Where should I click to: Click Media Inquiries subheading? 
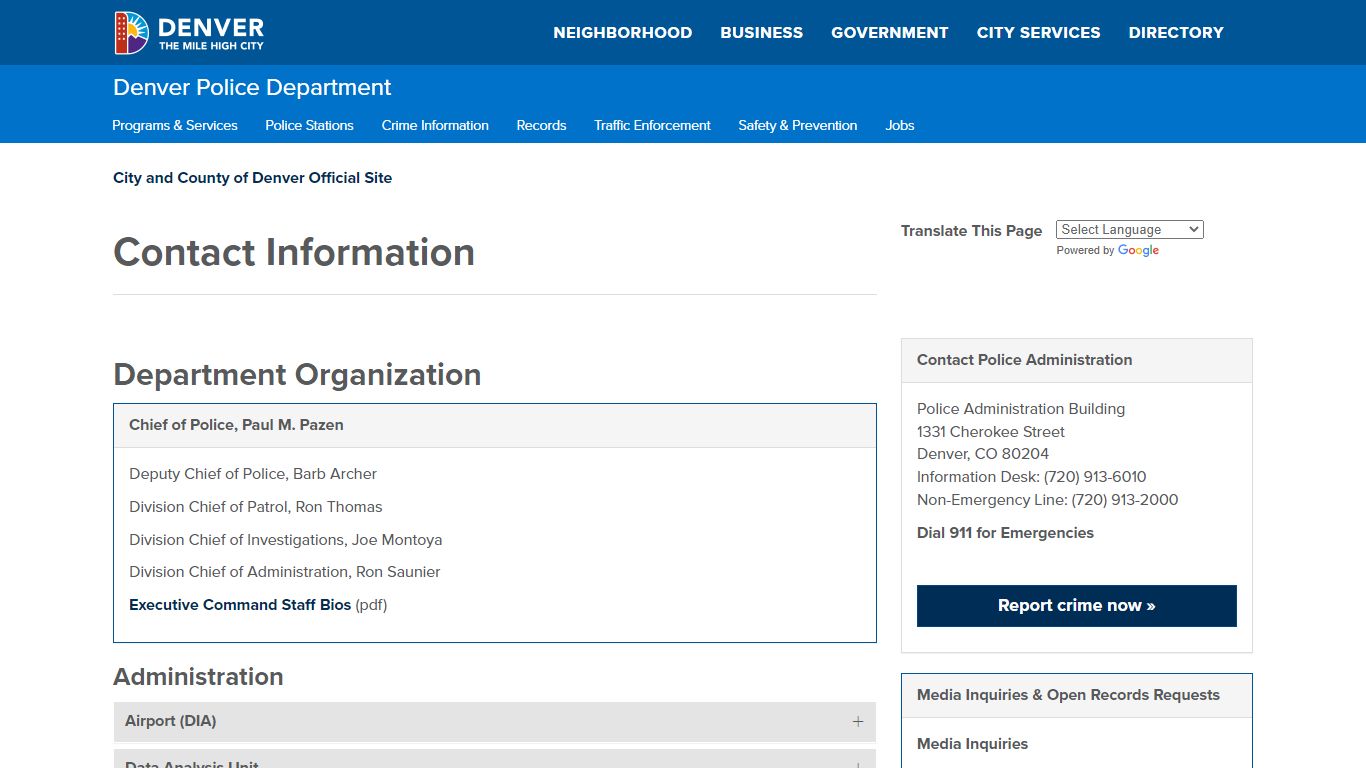coord(972,744)
